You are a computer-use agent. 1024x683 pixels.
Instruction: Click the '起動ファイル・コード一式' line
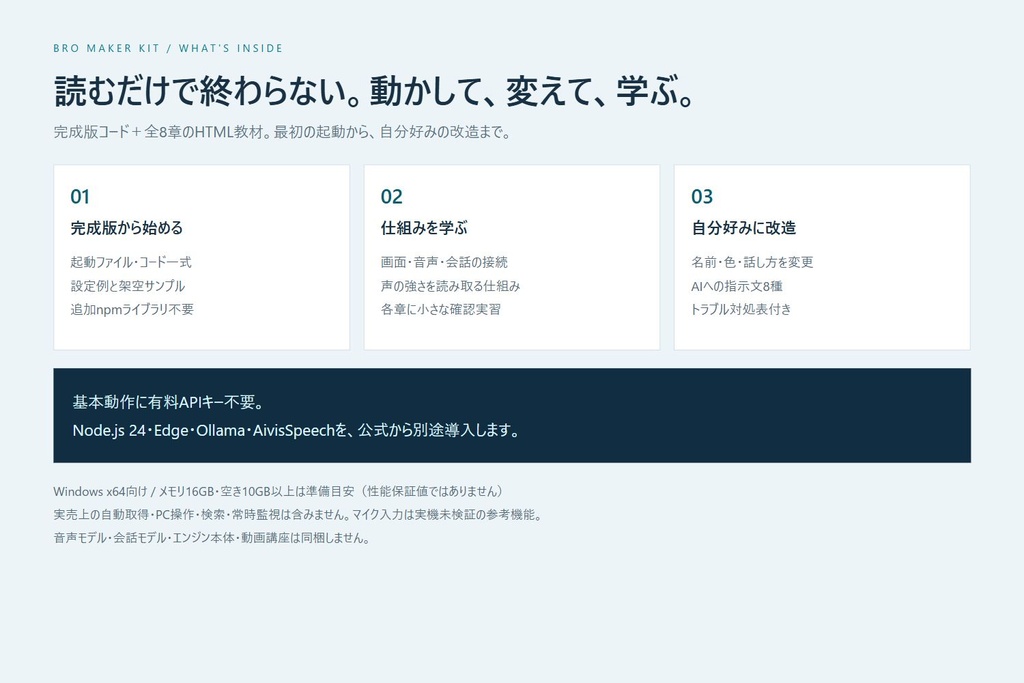pos(131,262)
